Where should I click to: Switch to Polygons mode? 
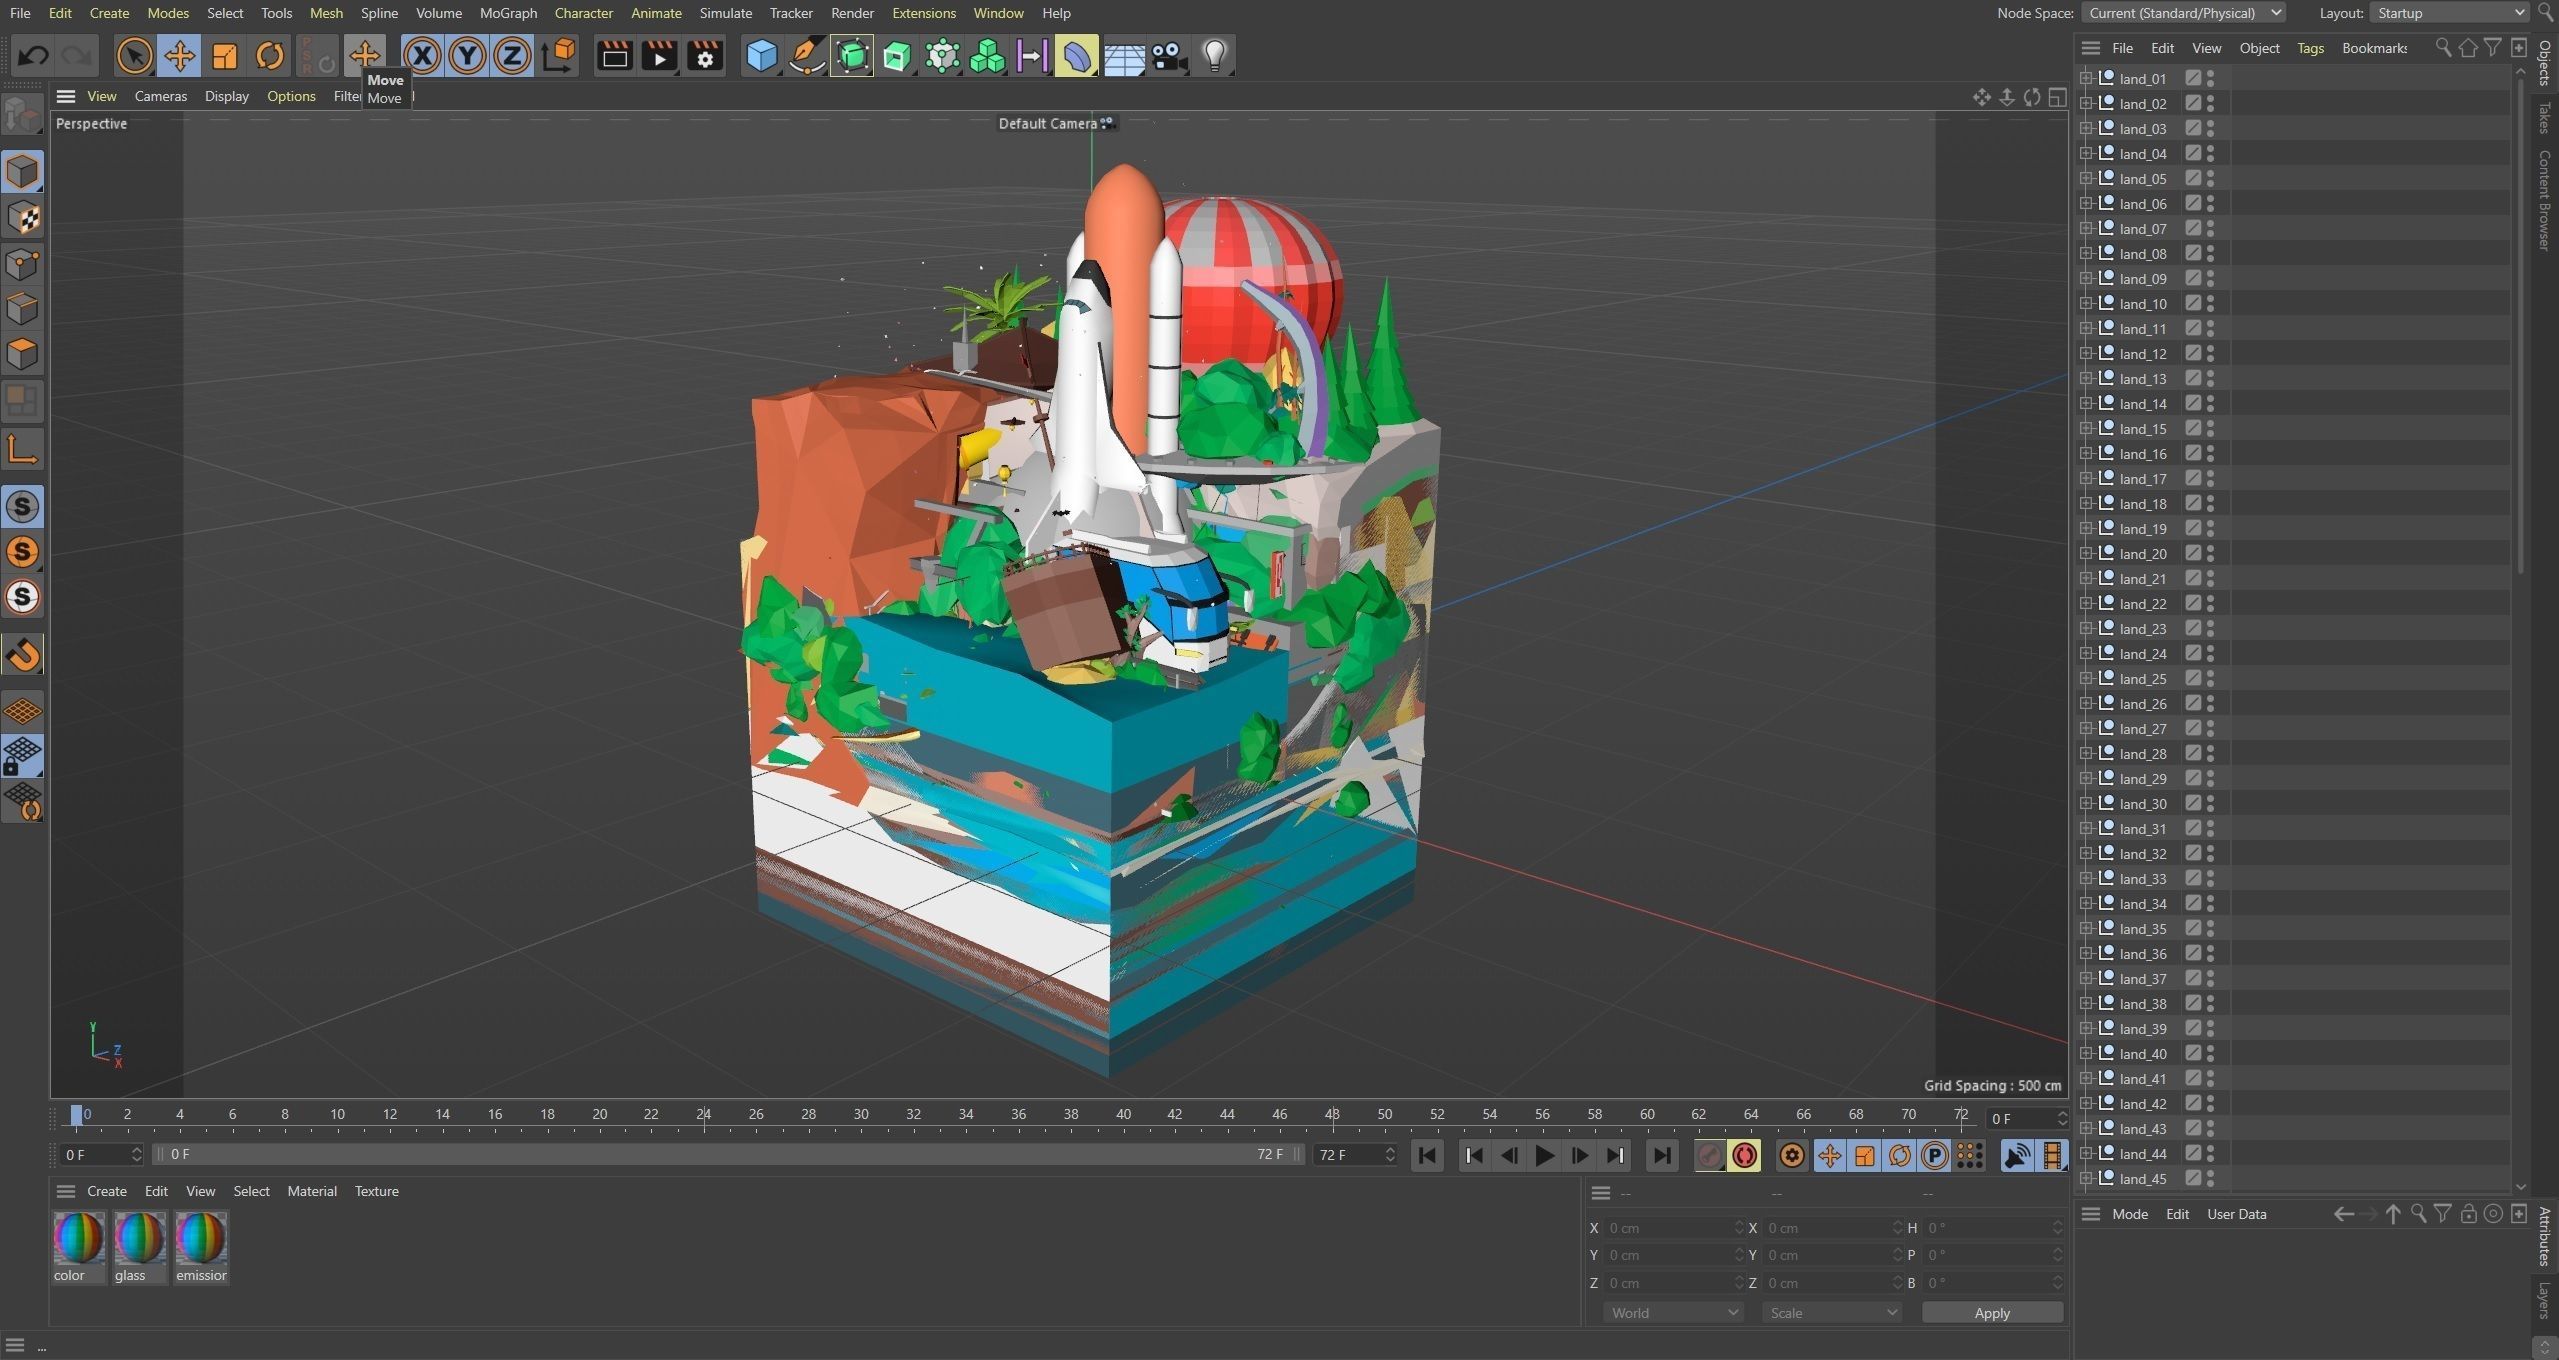pos(22,354)
